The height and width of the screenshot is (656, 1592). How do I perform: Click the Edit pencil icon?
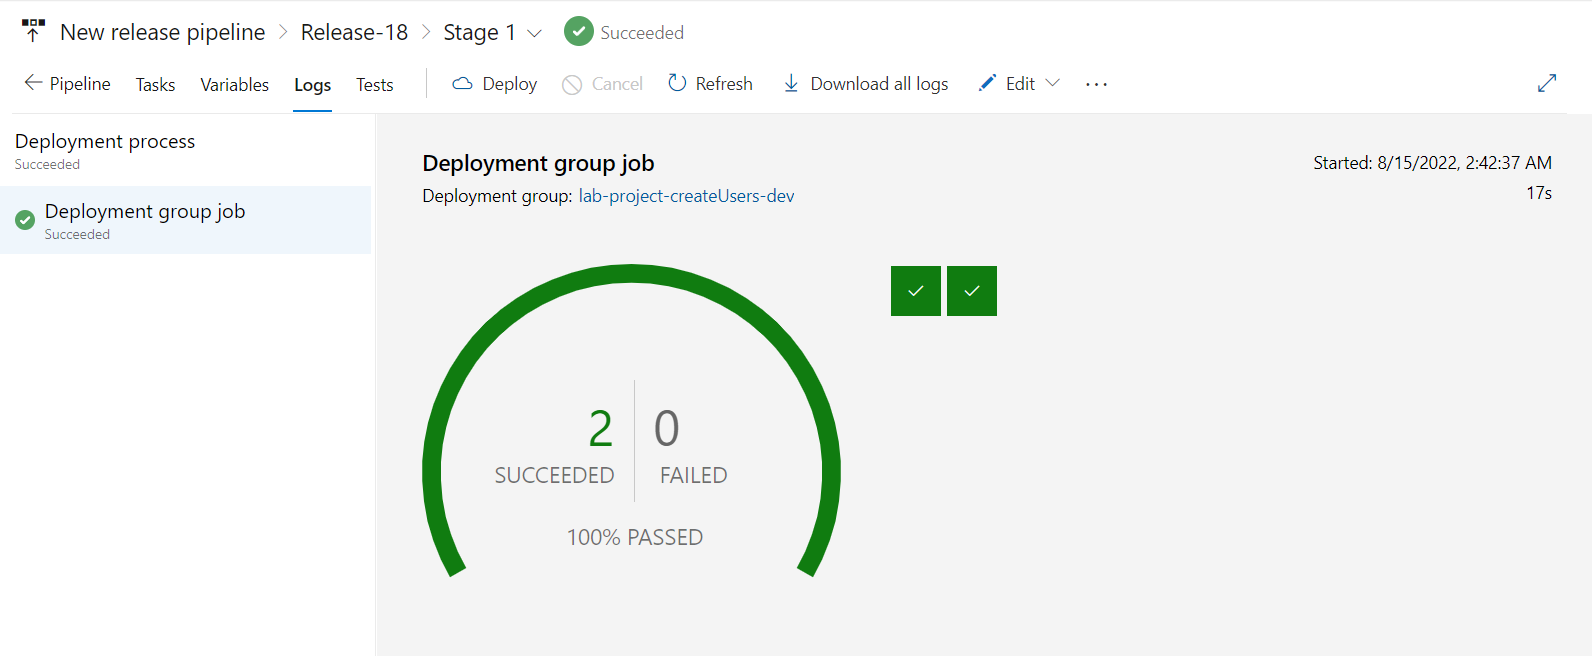(987, 83)
